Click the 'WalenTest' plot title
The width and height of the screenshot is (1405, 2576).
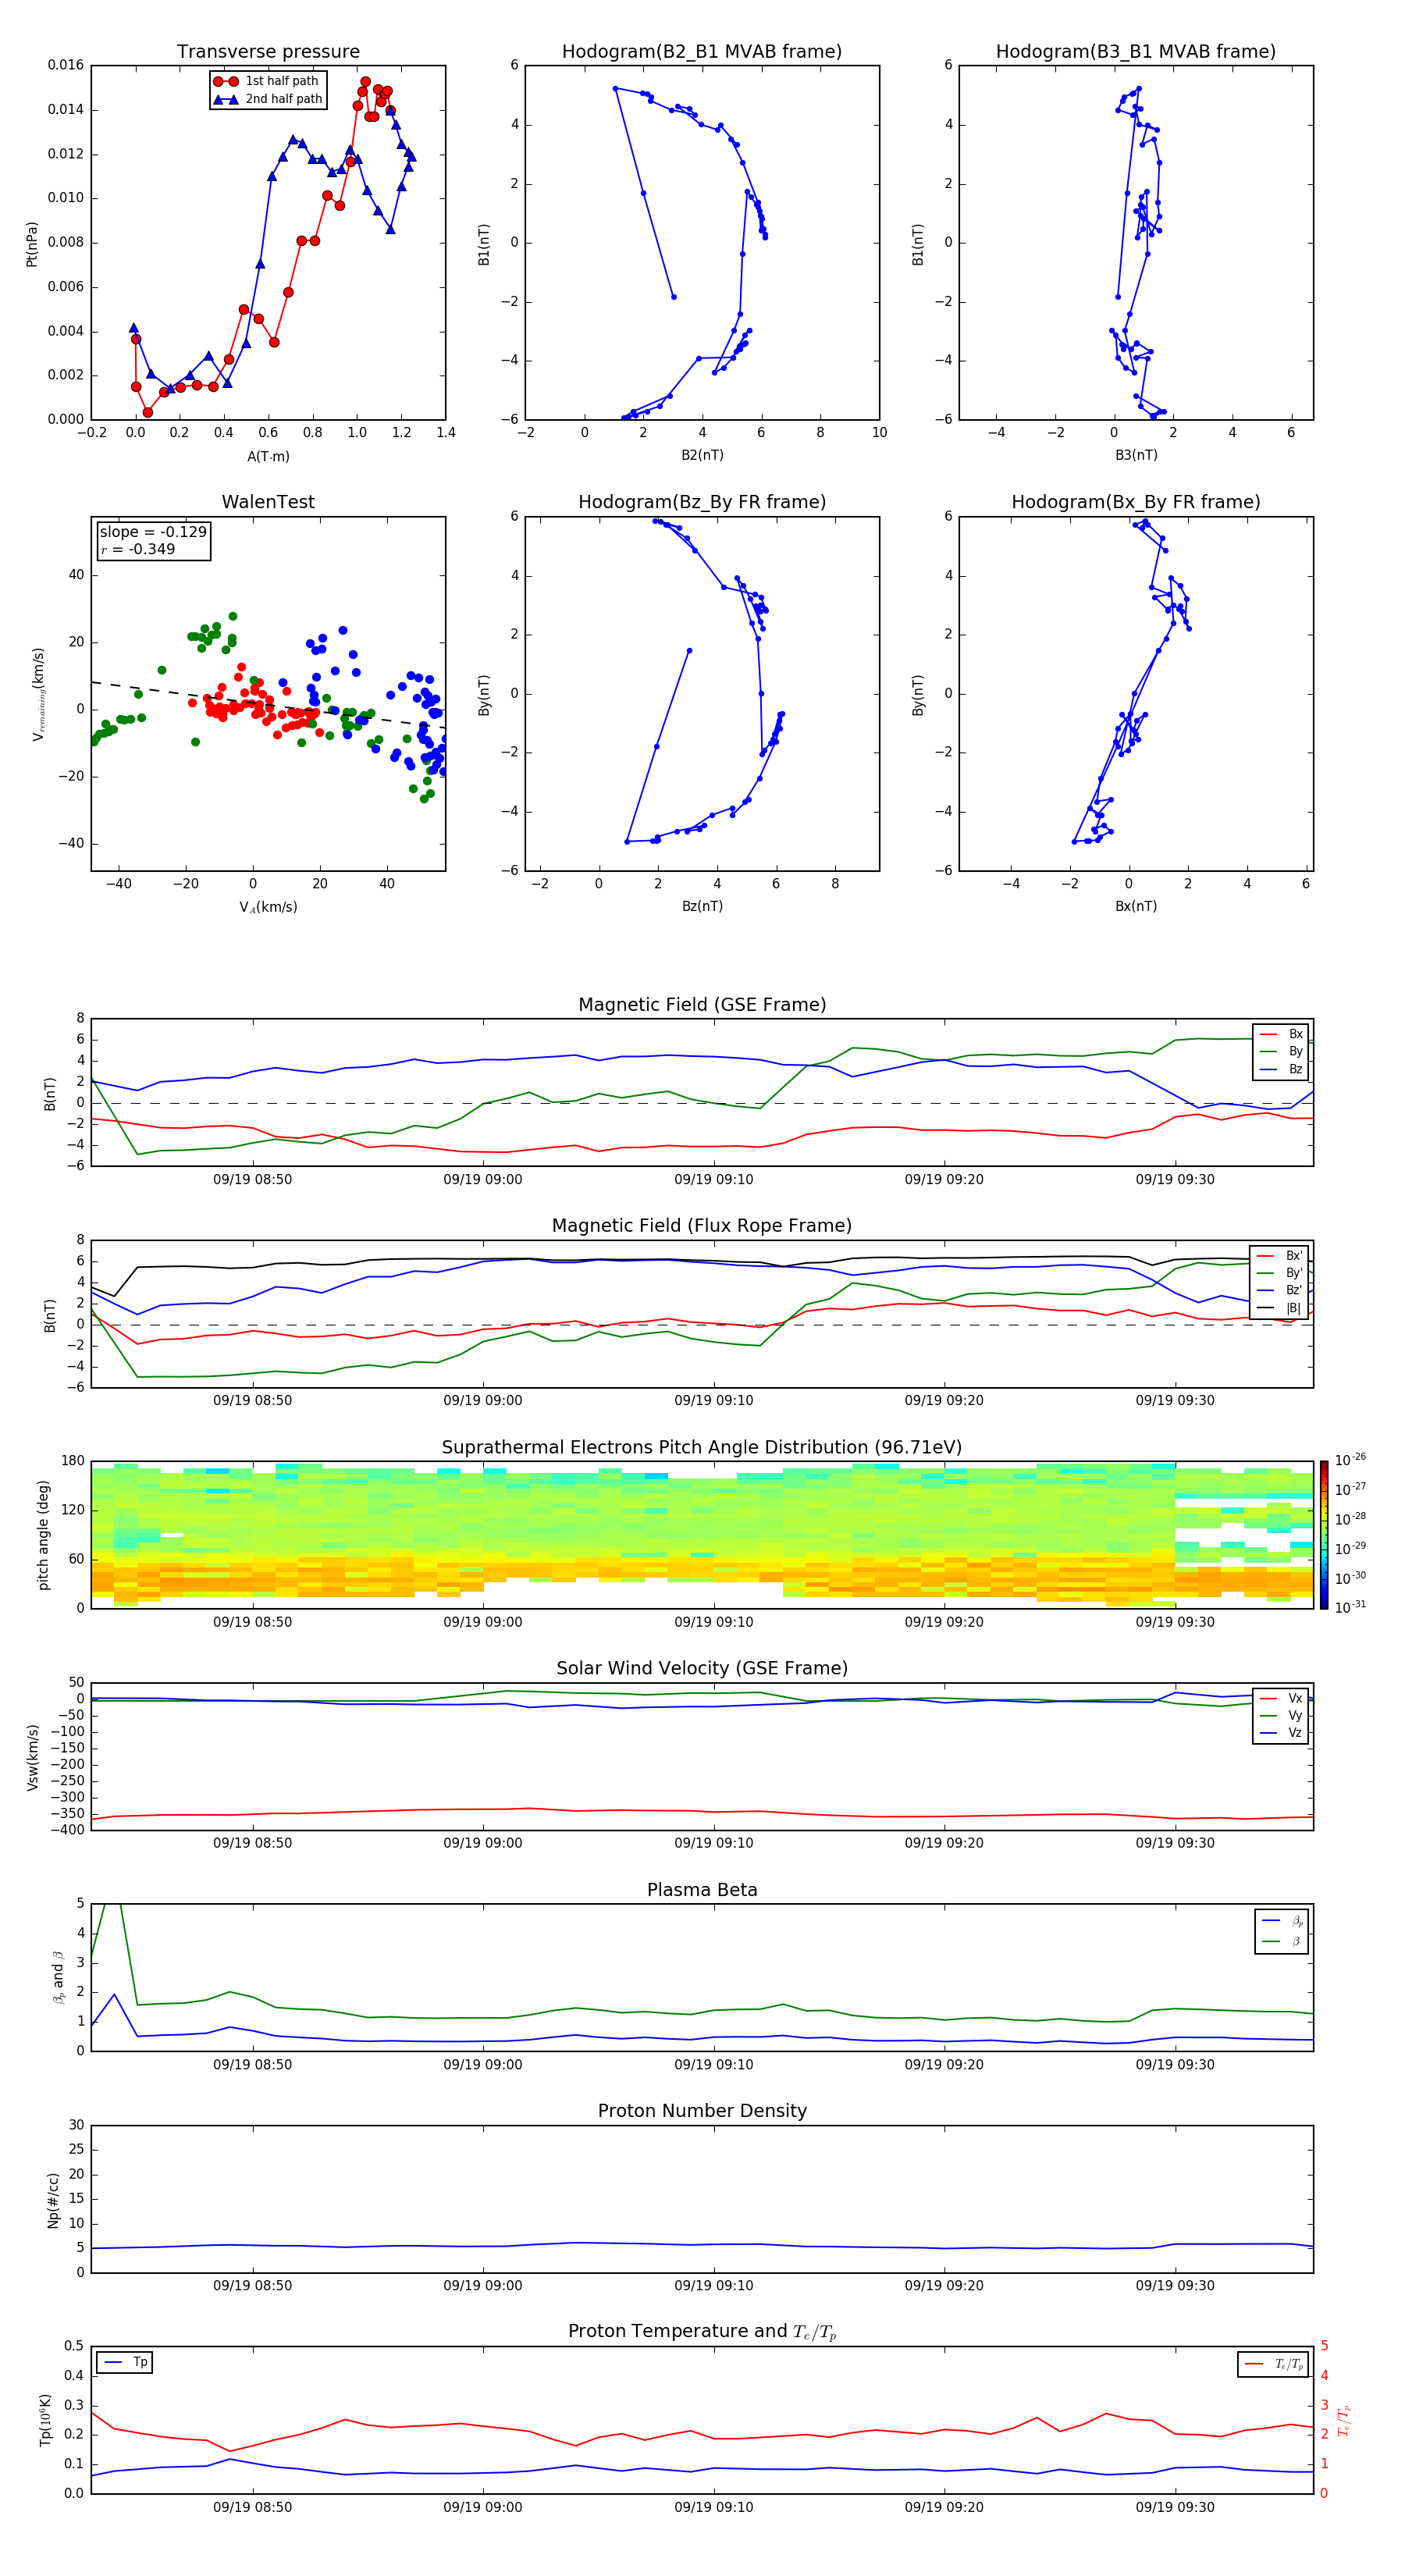coord(268,502)
